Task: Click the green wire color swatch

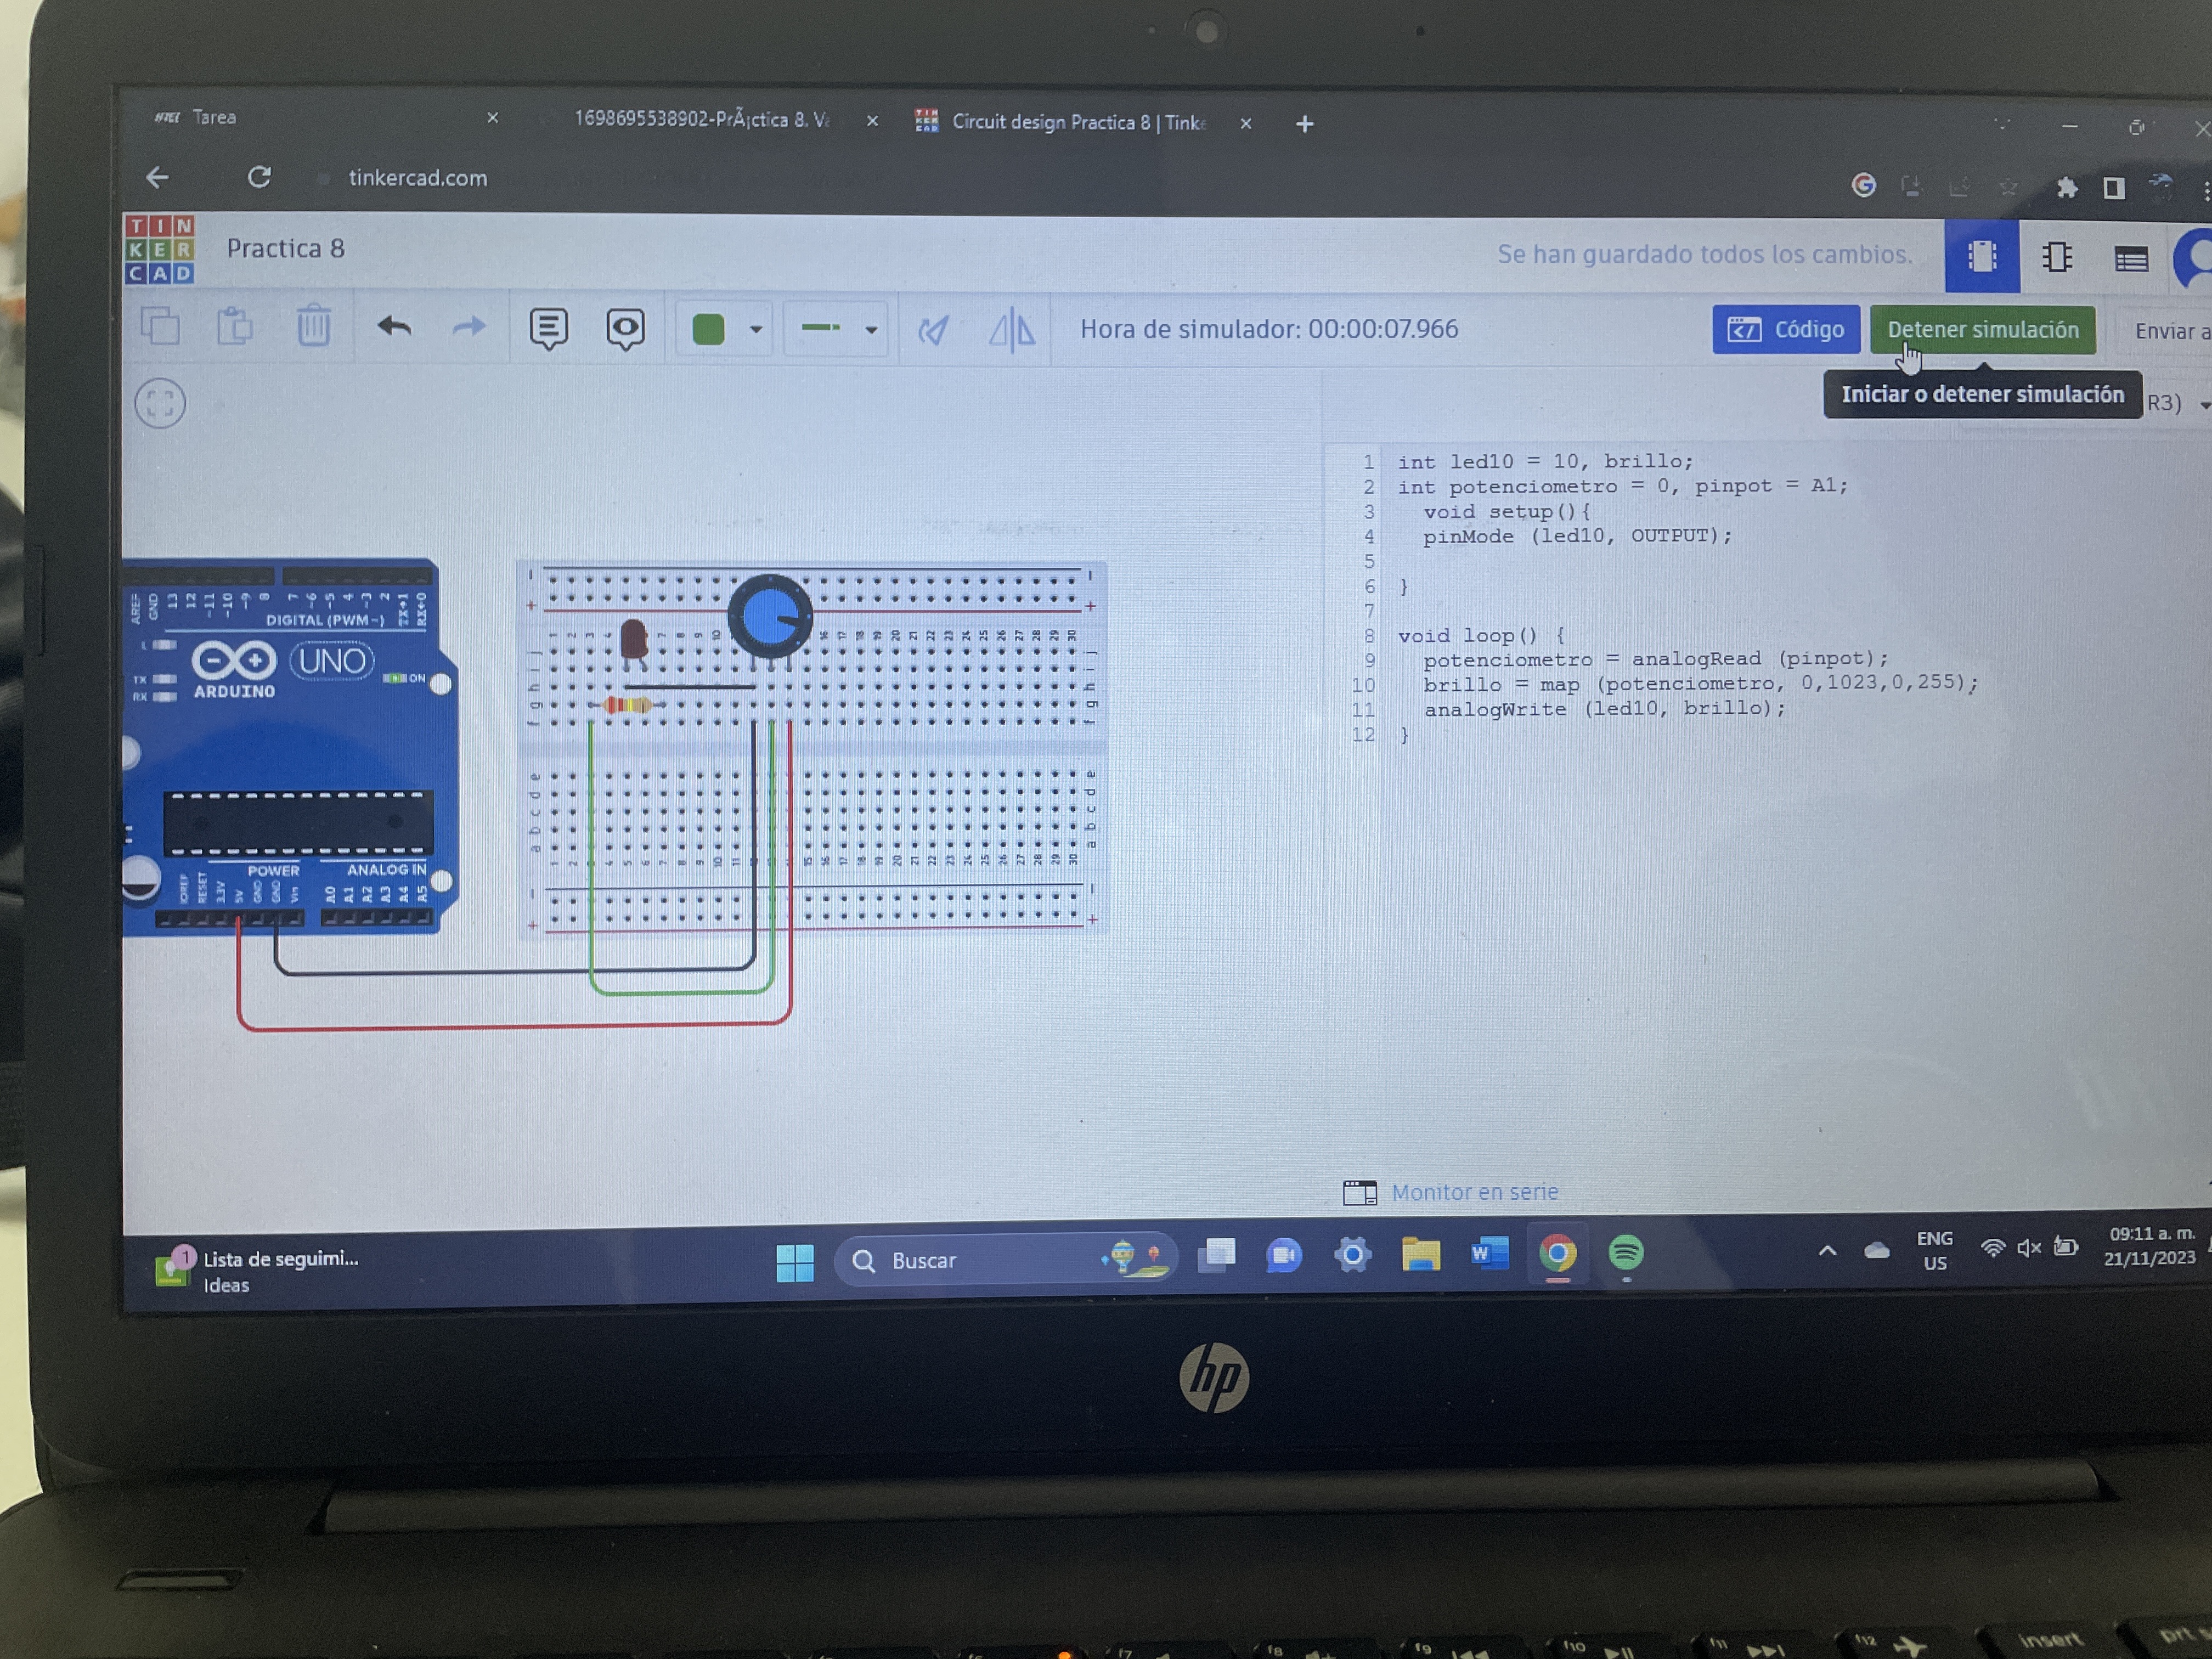Action: 708,329
